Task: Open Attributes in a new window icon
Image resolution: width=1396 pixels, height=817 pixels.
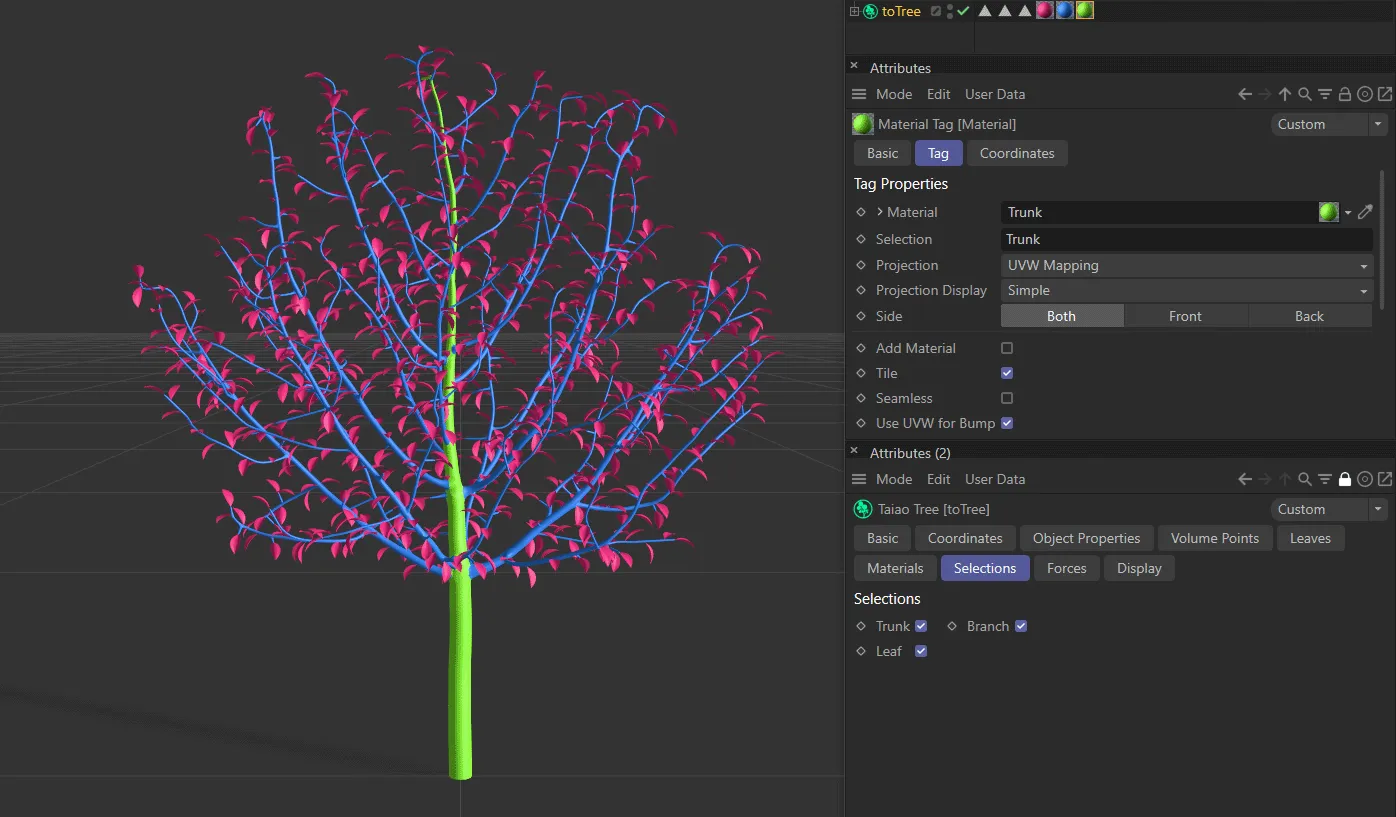Action: [x=1385, y=94]
